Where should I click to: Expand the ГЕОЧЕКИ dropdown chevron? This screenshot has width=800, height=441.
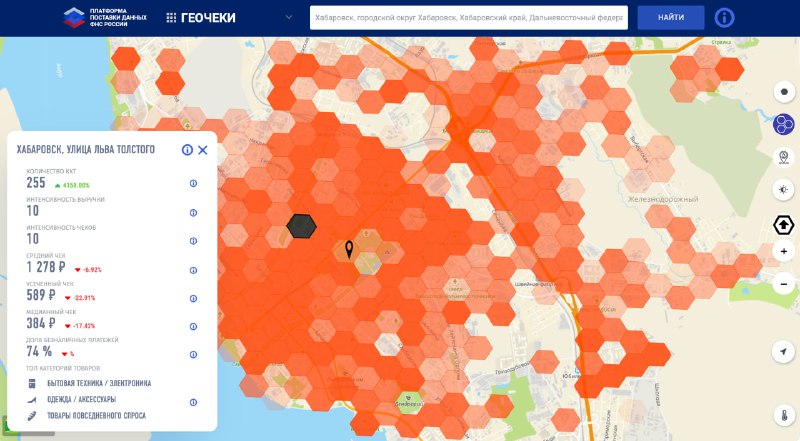pos(289,17)
